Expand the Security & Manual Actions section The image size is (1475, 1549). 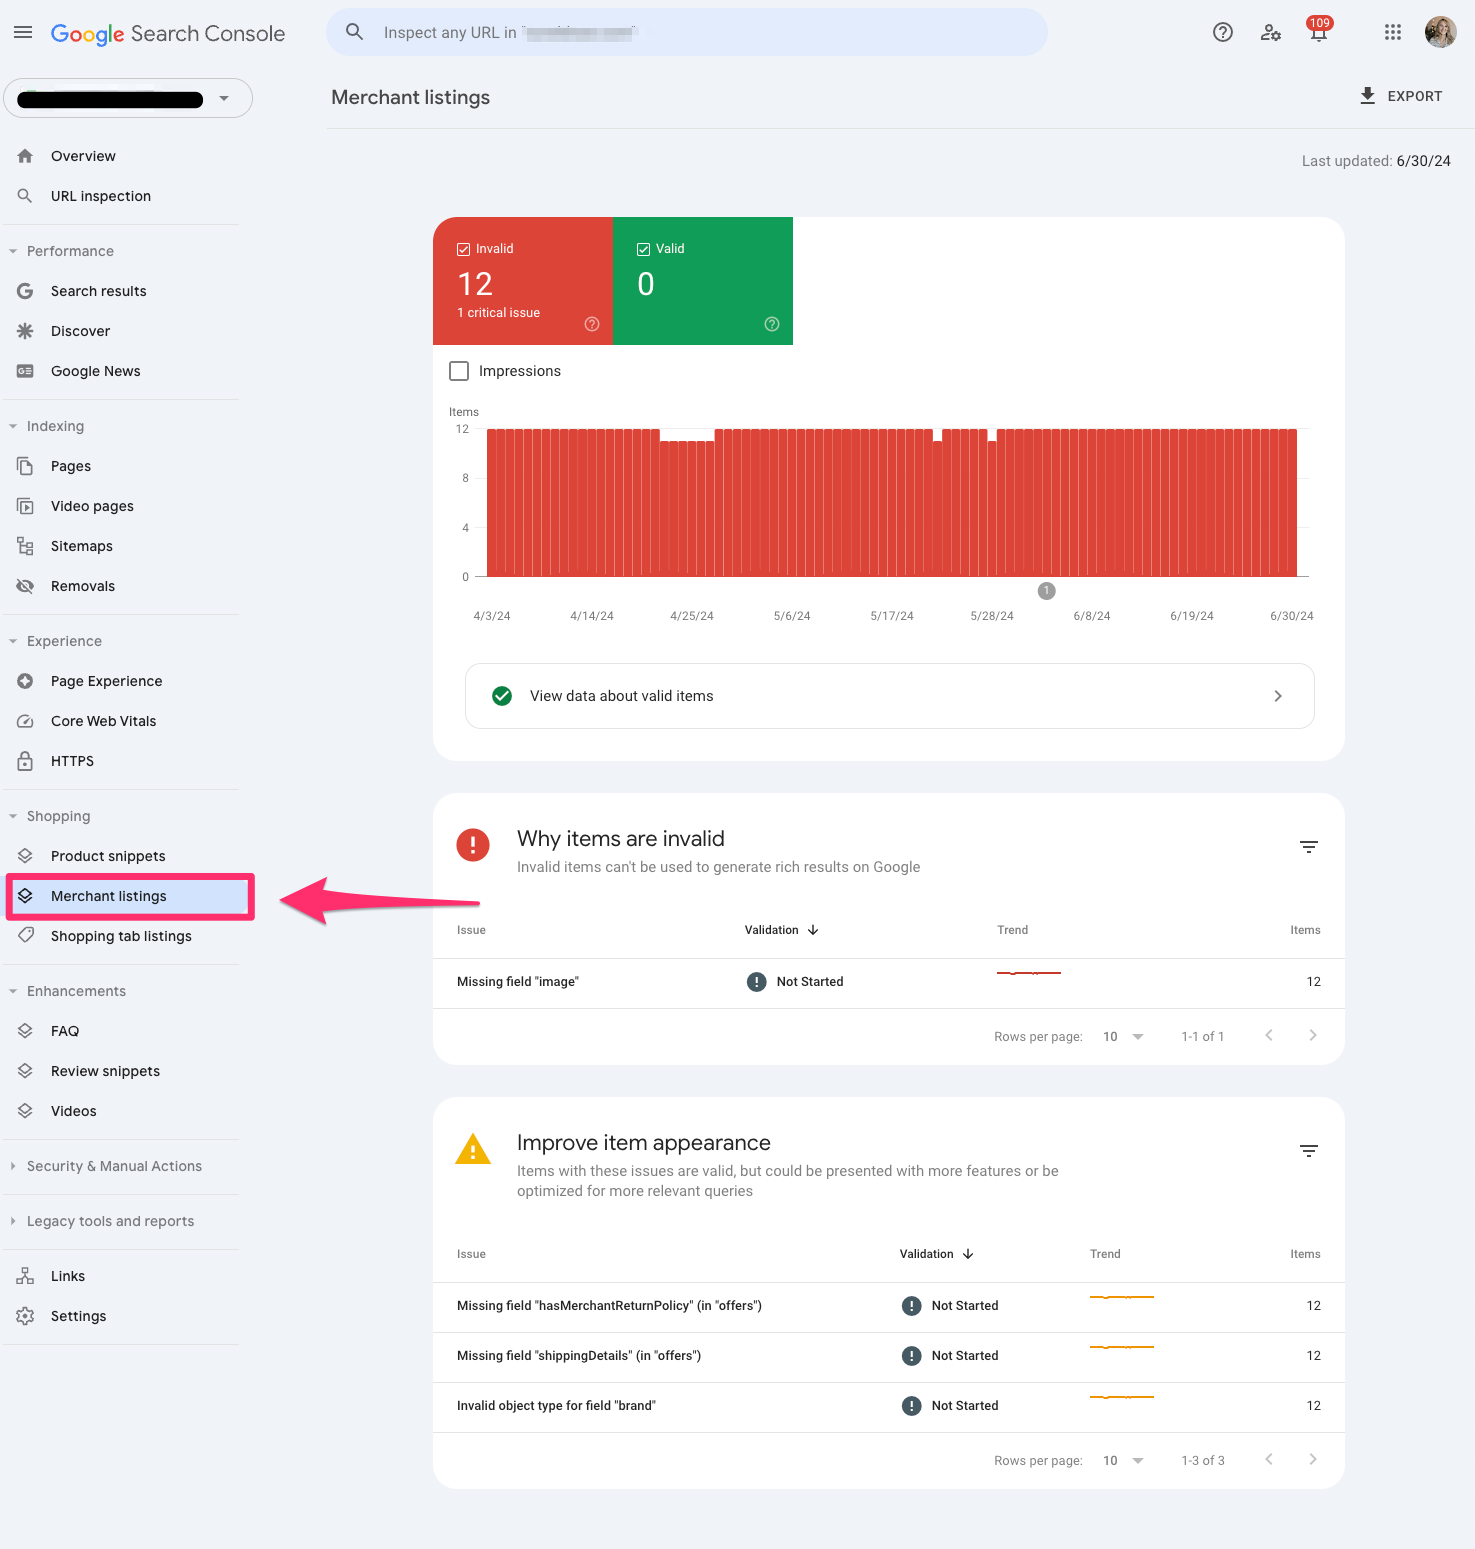click(x=114, y=1166)
